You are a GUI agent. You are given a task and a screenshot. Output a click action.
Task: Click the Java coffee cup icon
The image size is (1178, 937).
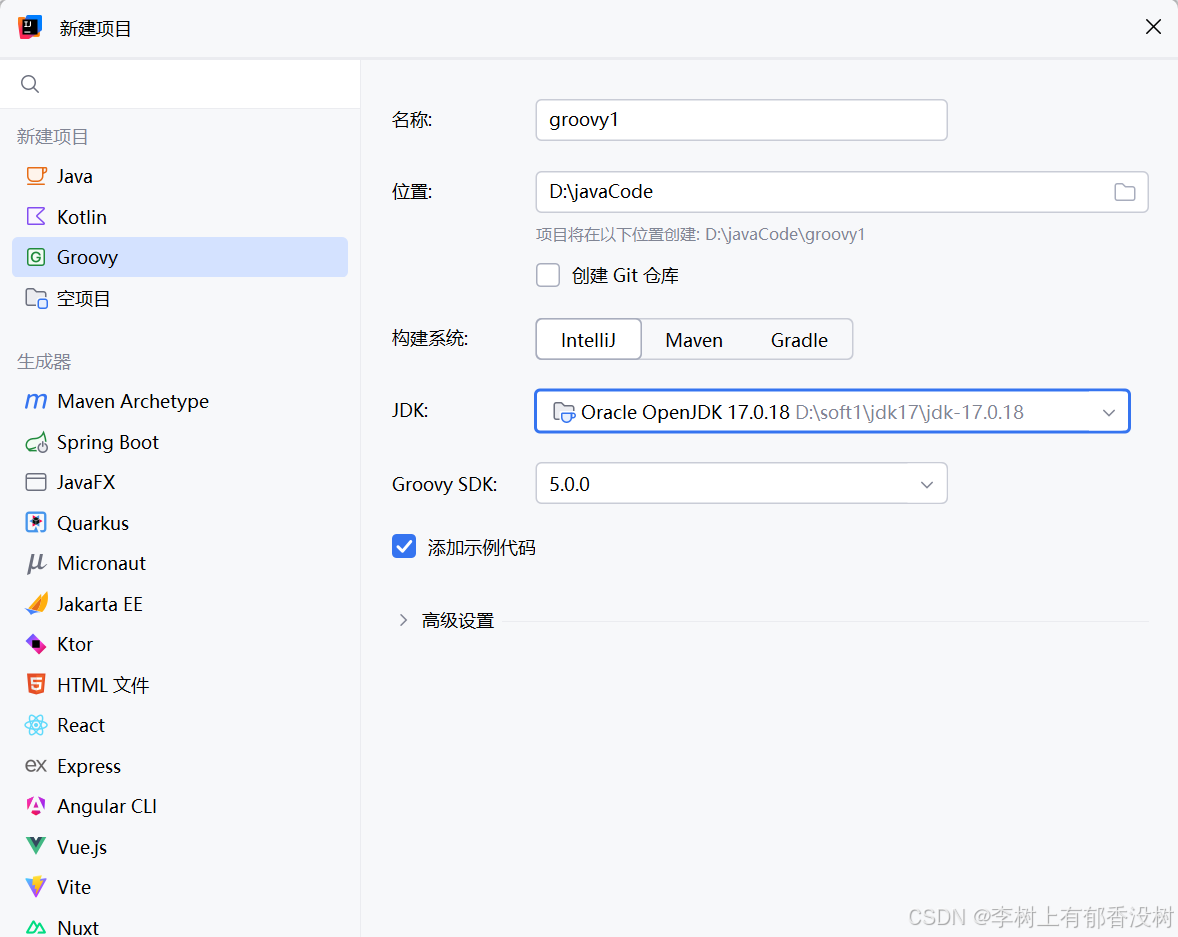36,176
